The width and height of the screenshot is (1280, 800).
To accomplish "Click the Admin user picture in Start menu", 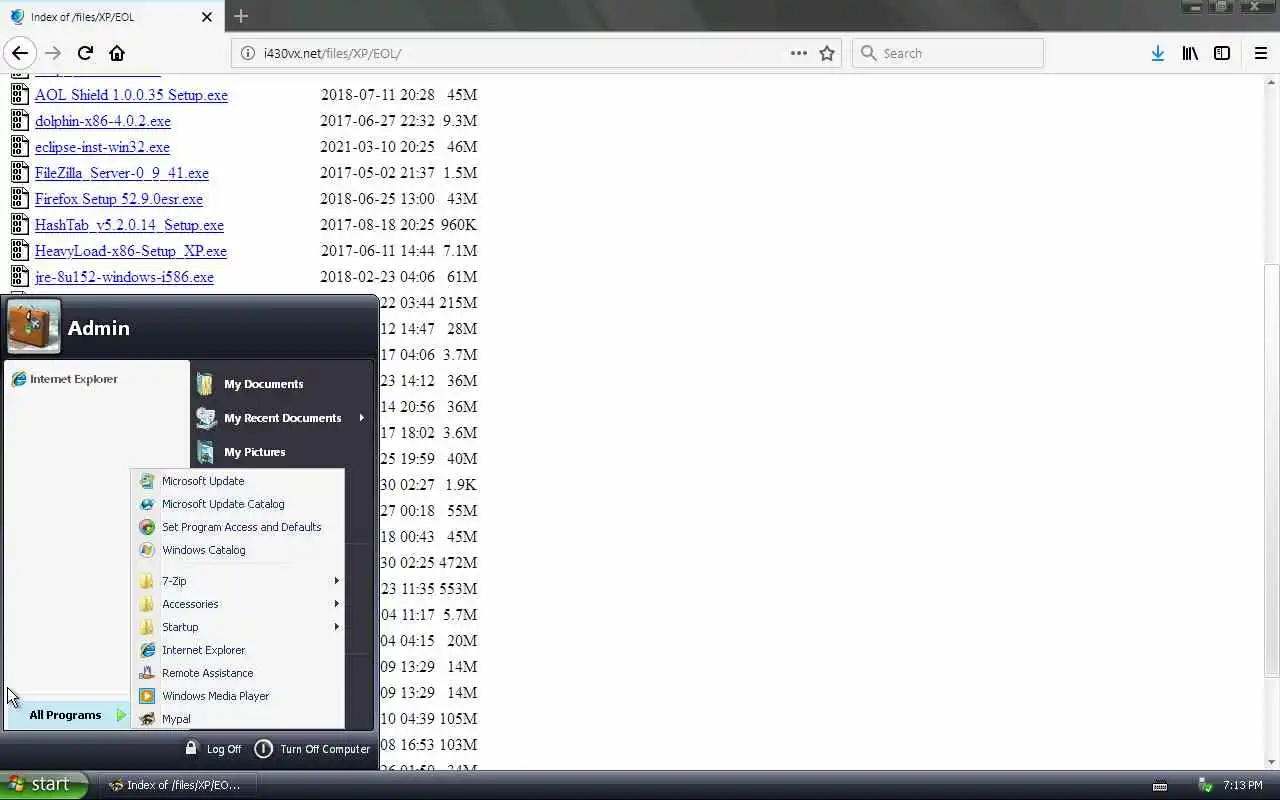I will (x=33, y=327).
